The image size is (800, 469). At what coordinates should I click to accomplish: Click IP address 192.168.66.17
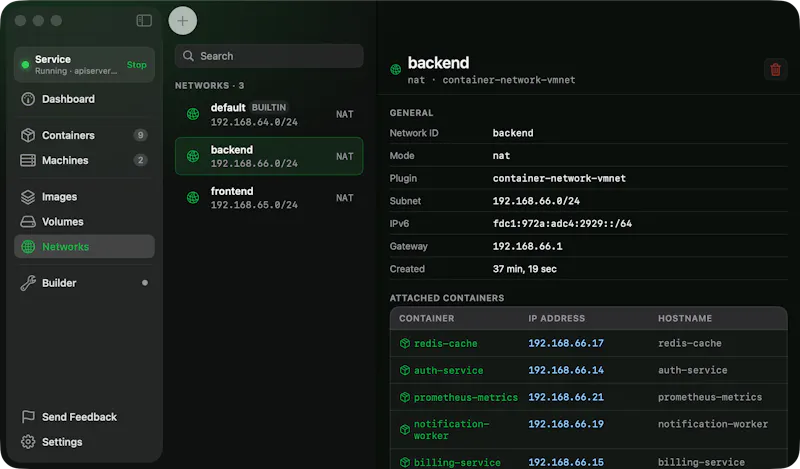pyautogui.click(x=566, y=343)
